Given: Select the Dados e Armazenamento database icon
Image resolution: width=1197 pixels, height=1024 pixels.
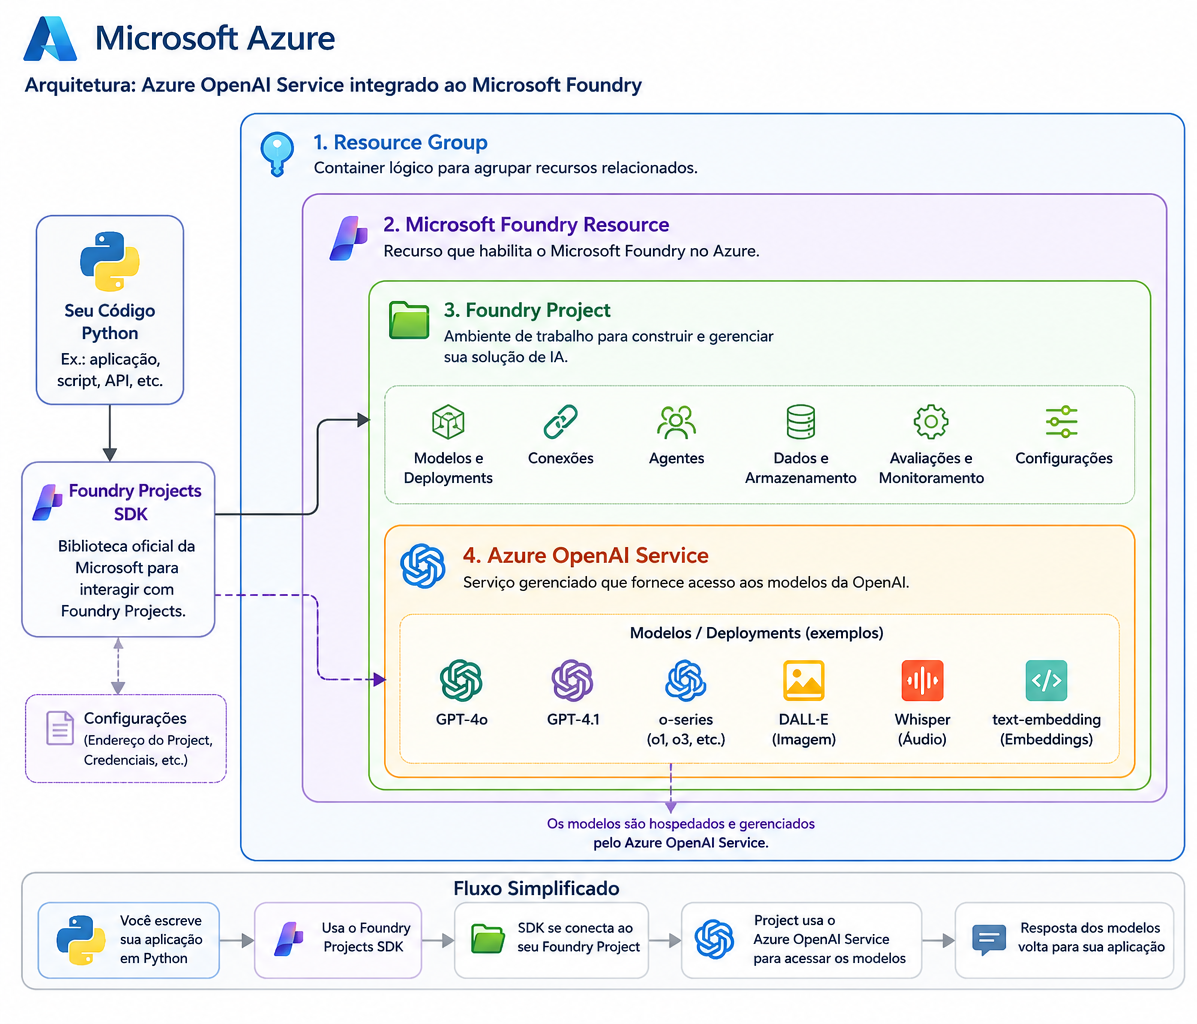Looking at the screenshot, I should 801,422.
